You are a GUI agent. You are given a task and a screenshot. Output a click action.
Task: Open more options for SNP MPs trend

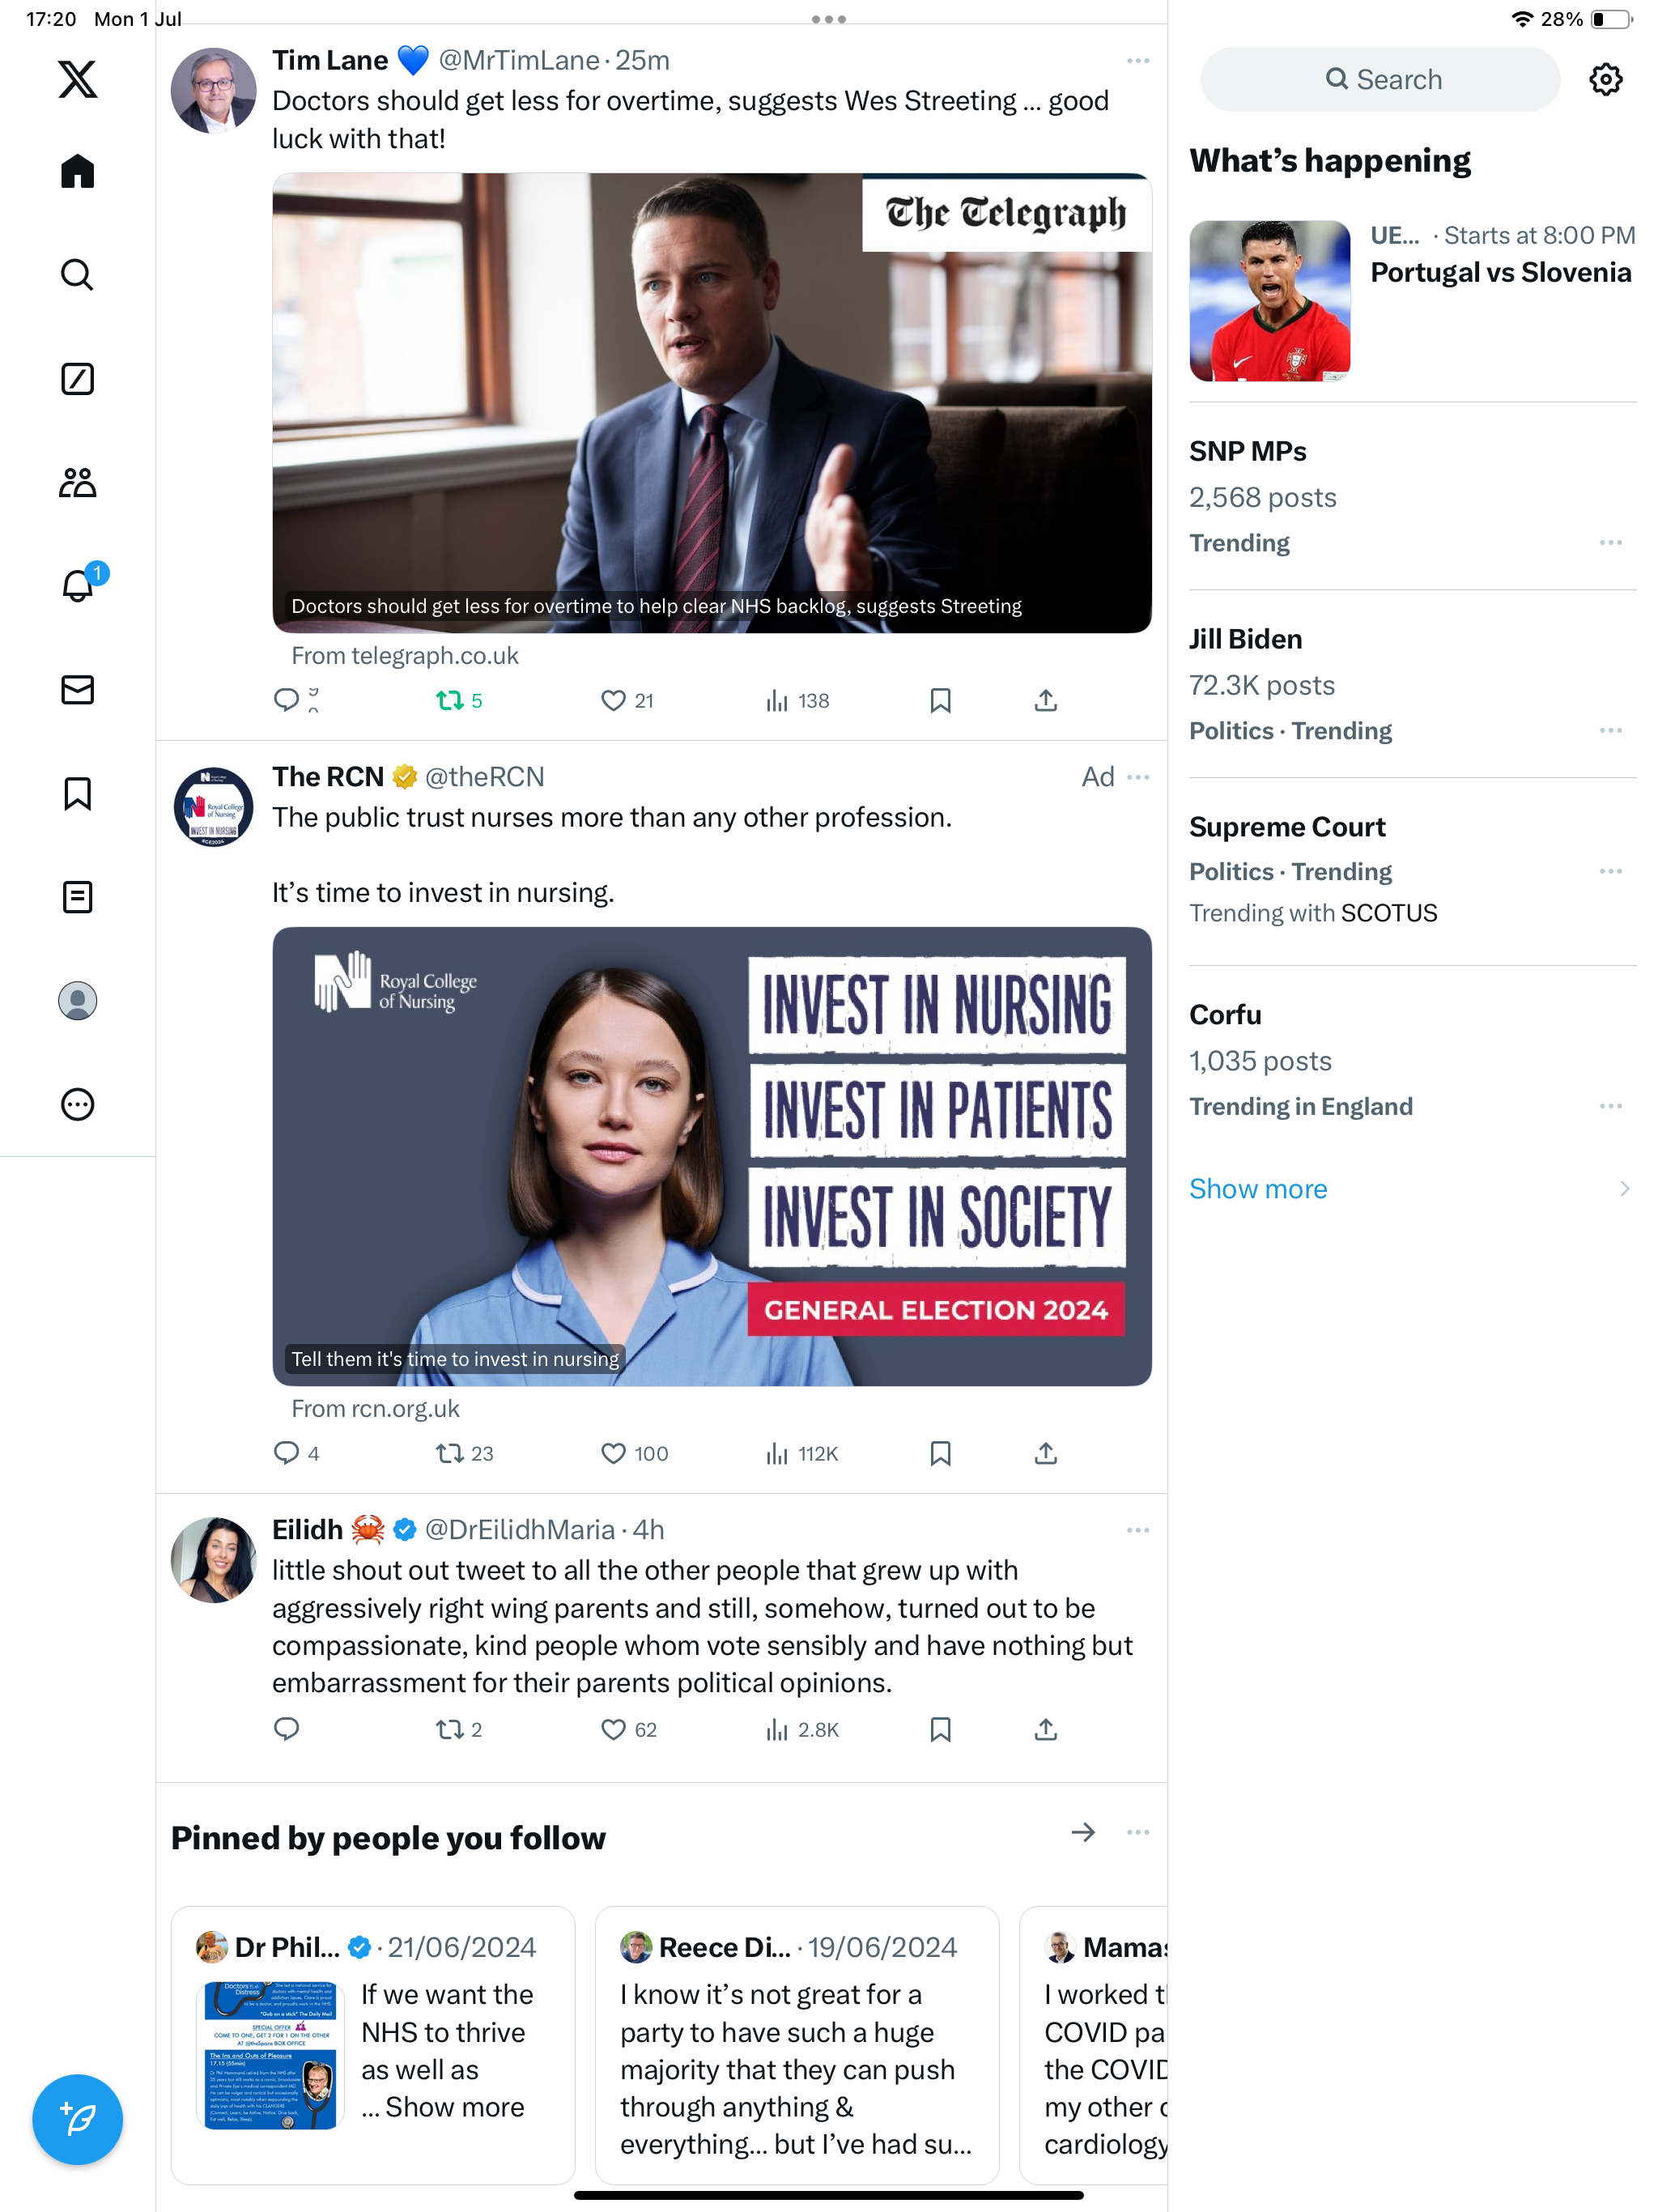[x=1610, y=543]
